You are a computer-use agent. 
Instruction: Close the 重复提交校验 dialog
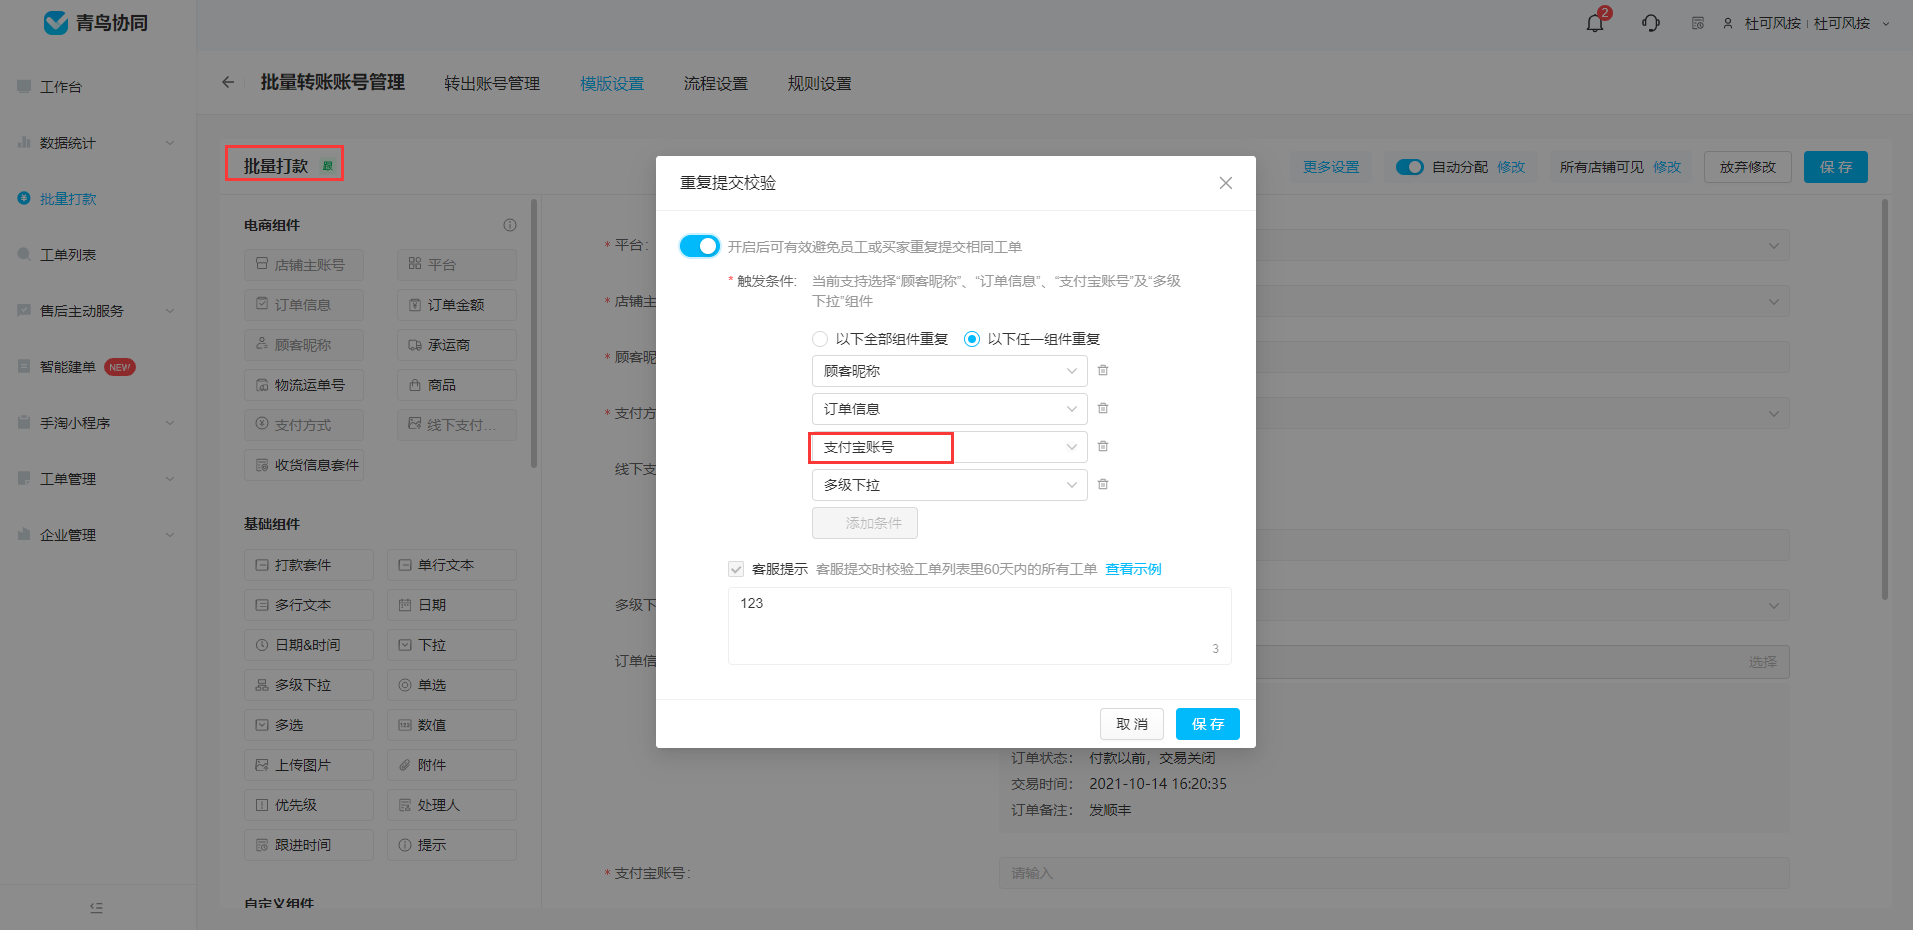click(x=1225, y=183)
